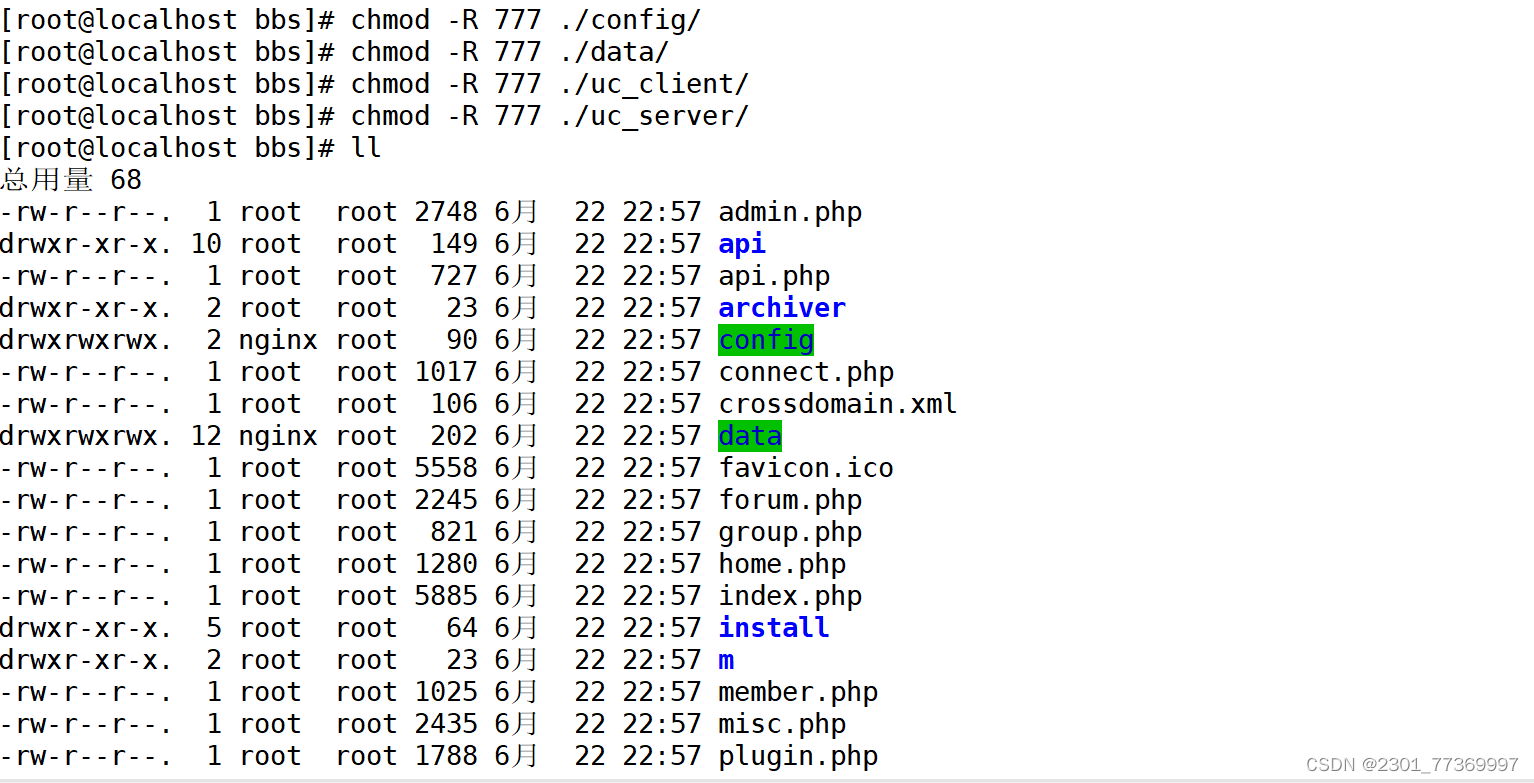Select the crossdomain.xml file name

click(838, 404)
